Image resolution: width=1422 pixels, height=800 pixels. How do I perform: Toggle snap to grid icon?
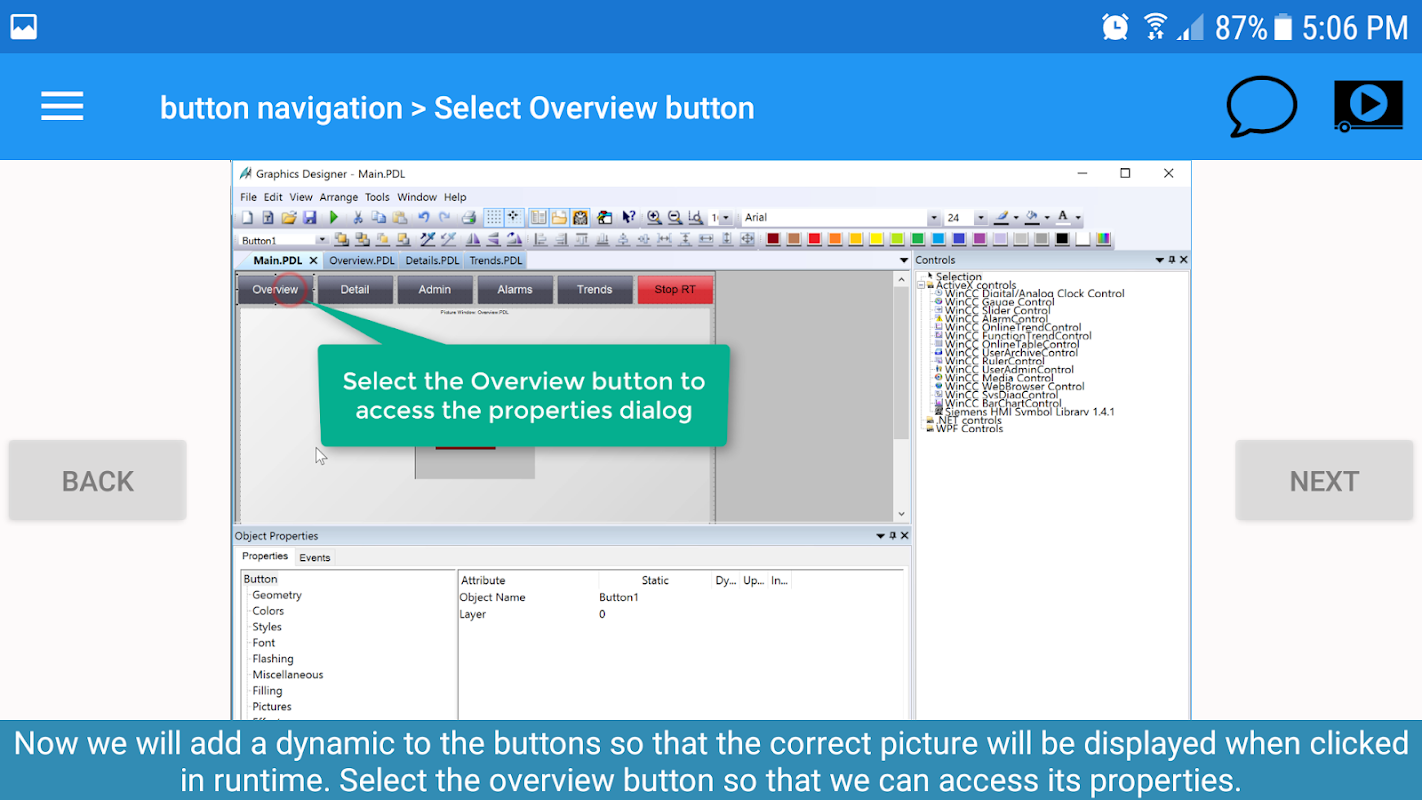coord(514,217)
